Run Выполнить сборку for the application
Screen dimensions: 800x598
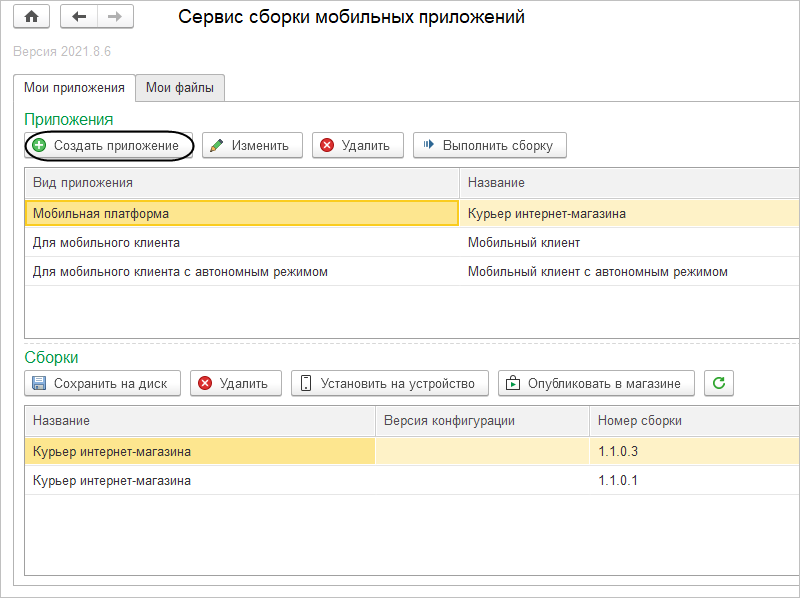click(490, 145)
